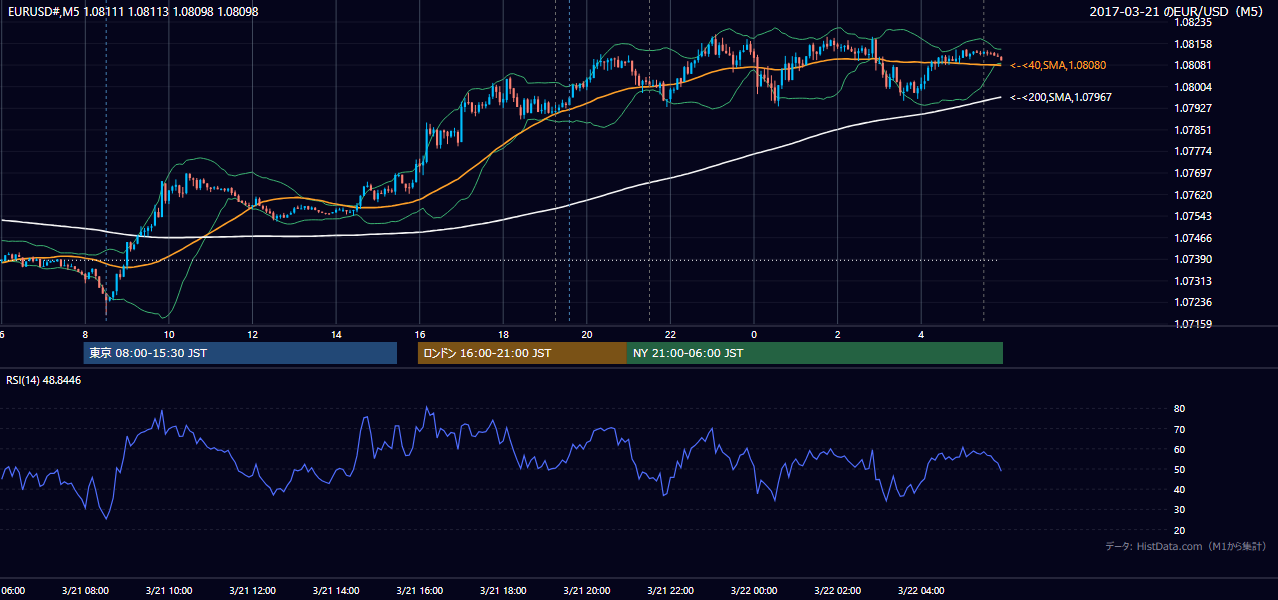Select the ロンドン 16:00-21:00 JST session bar
1278x600 pixels.
(522, 353)
